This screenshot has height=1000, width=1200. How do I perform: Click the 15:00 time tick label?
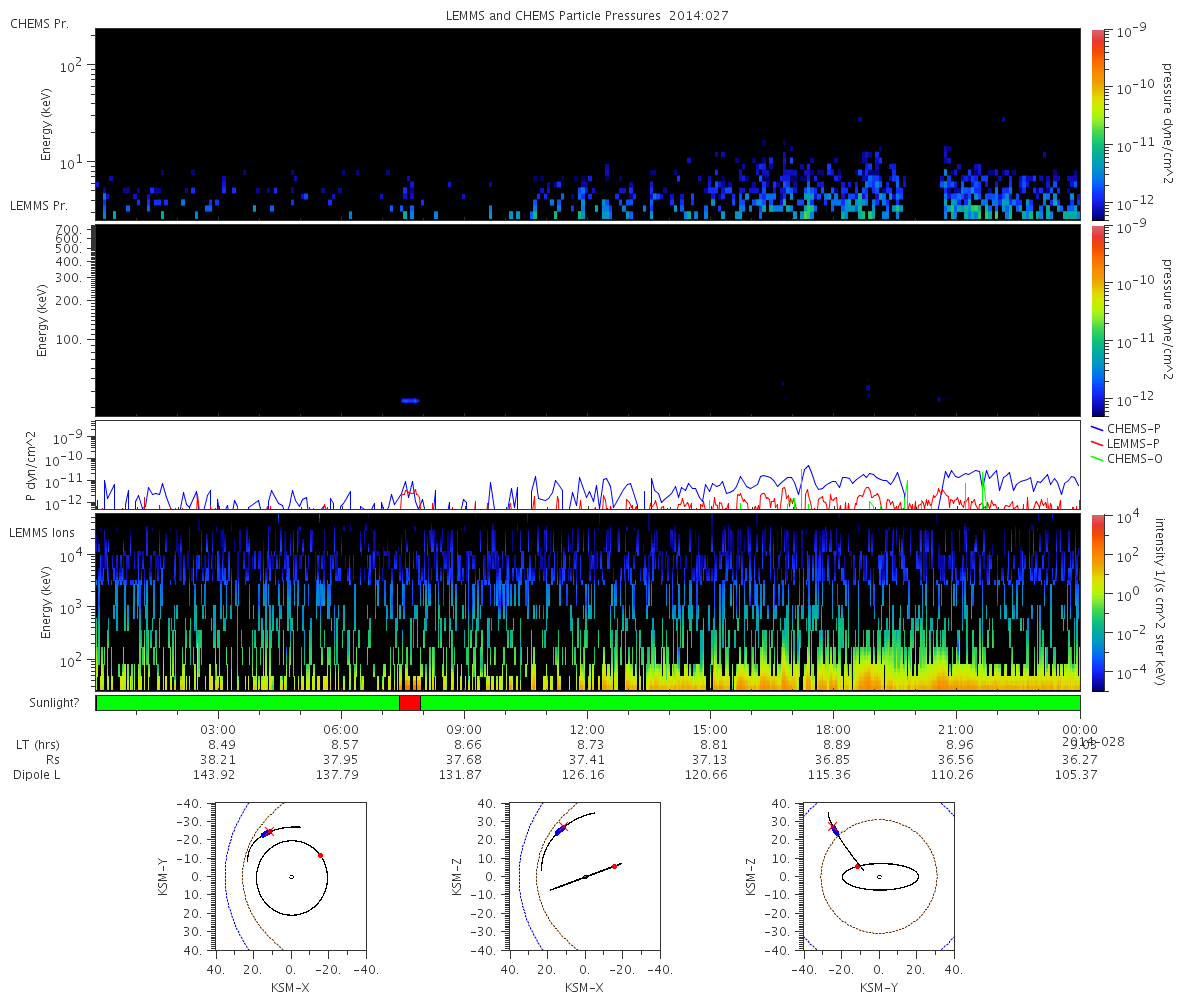point(710,729)
